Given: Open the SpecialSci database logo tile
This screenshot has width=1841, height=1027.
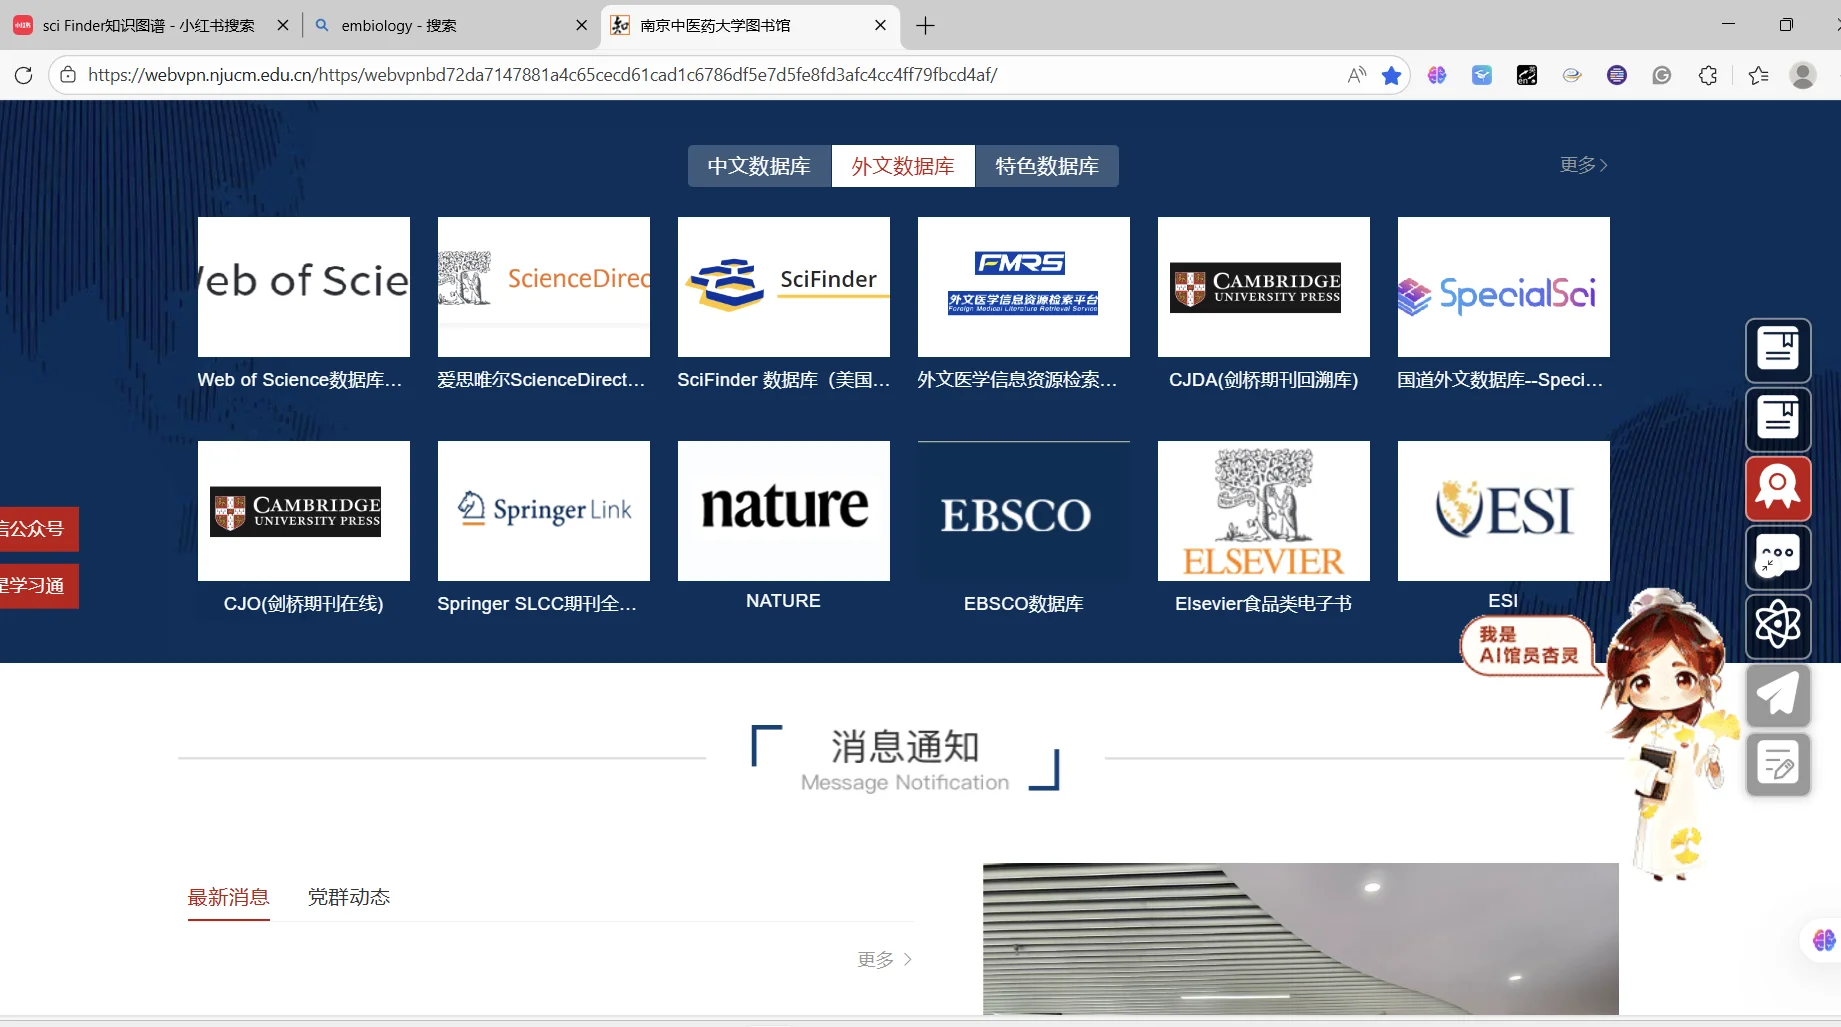Looking at the screenshot, I should tap(1504, 287).
